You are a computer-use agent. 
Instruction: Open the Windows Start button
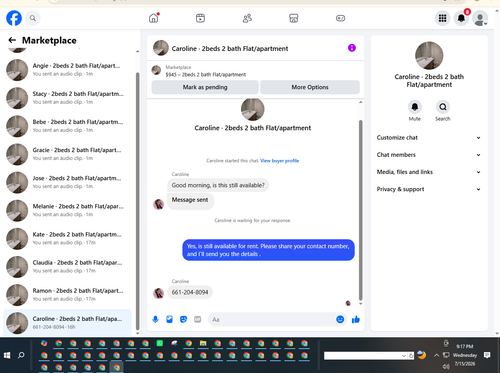[x=7, y=355]
